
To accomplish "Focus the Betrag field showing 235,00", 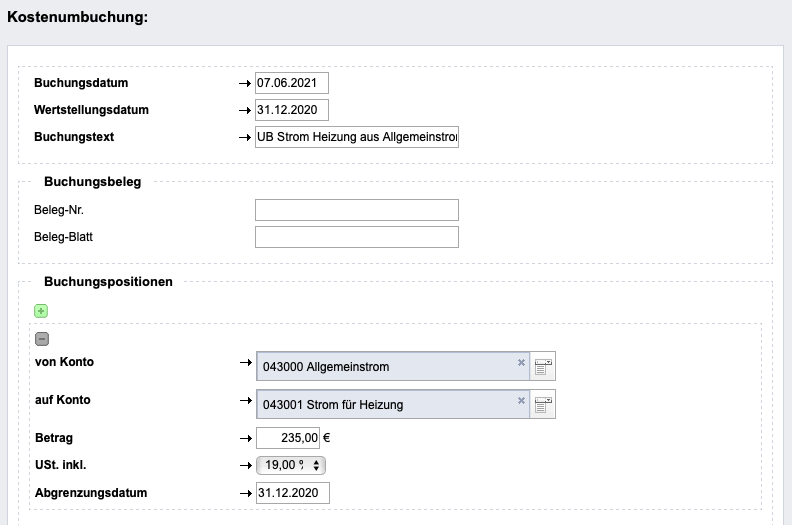I will click(288, 438).
